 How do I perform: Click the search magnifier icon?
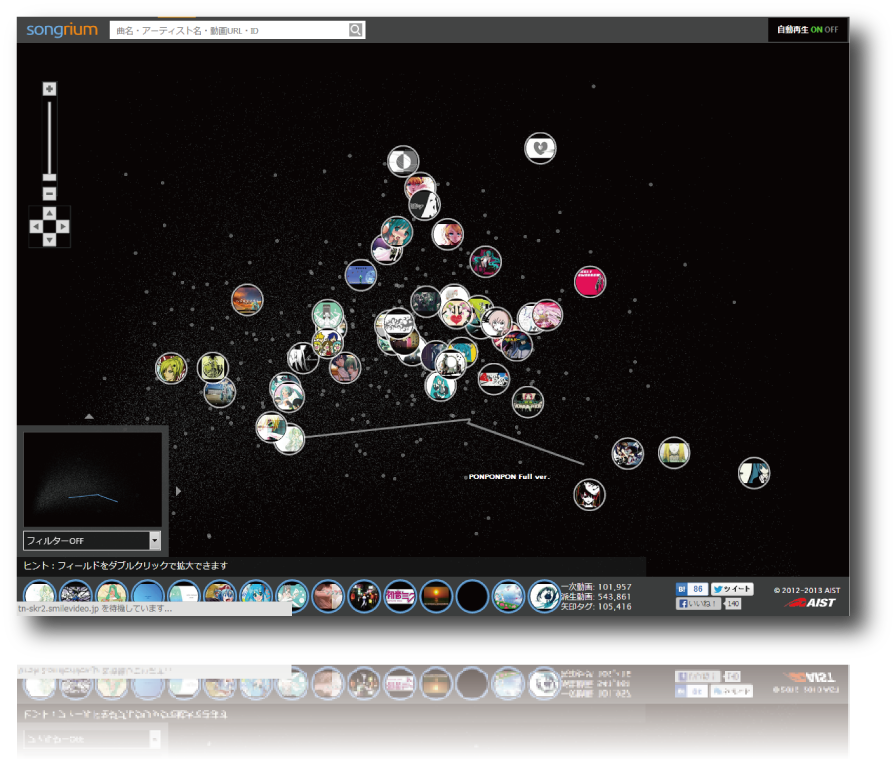pos(356,31)
